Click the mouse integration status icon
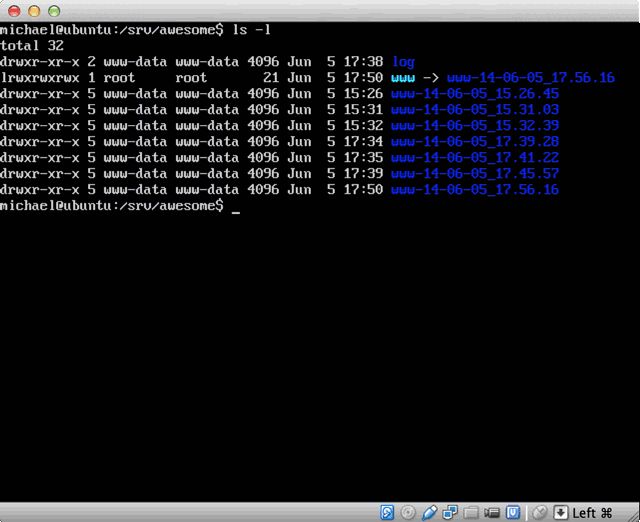Screen dimensions: 640x522 coord(540,512)
